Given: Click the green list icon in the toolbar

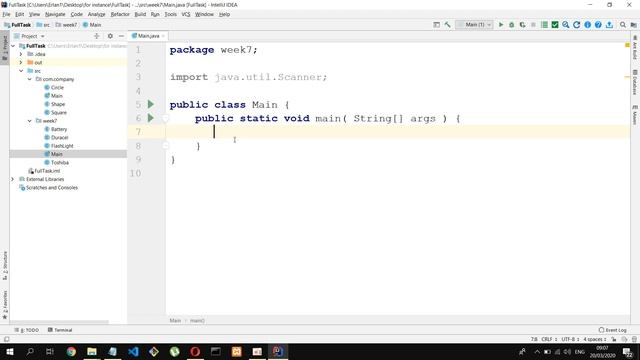Looking at the screenshot, I should click(544, 25).
